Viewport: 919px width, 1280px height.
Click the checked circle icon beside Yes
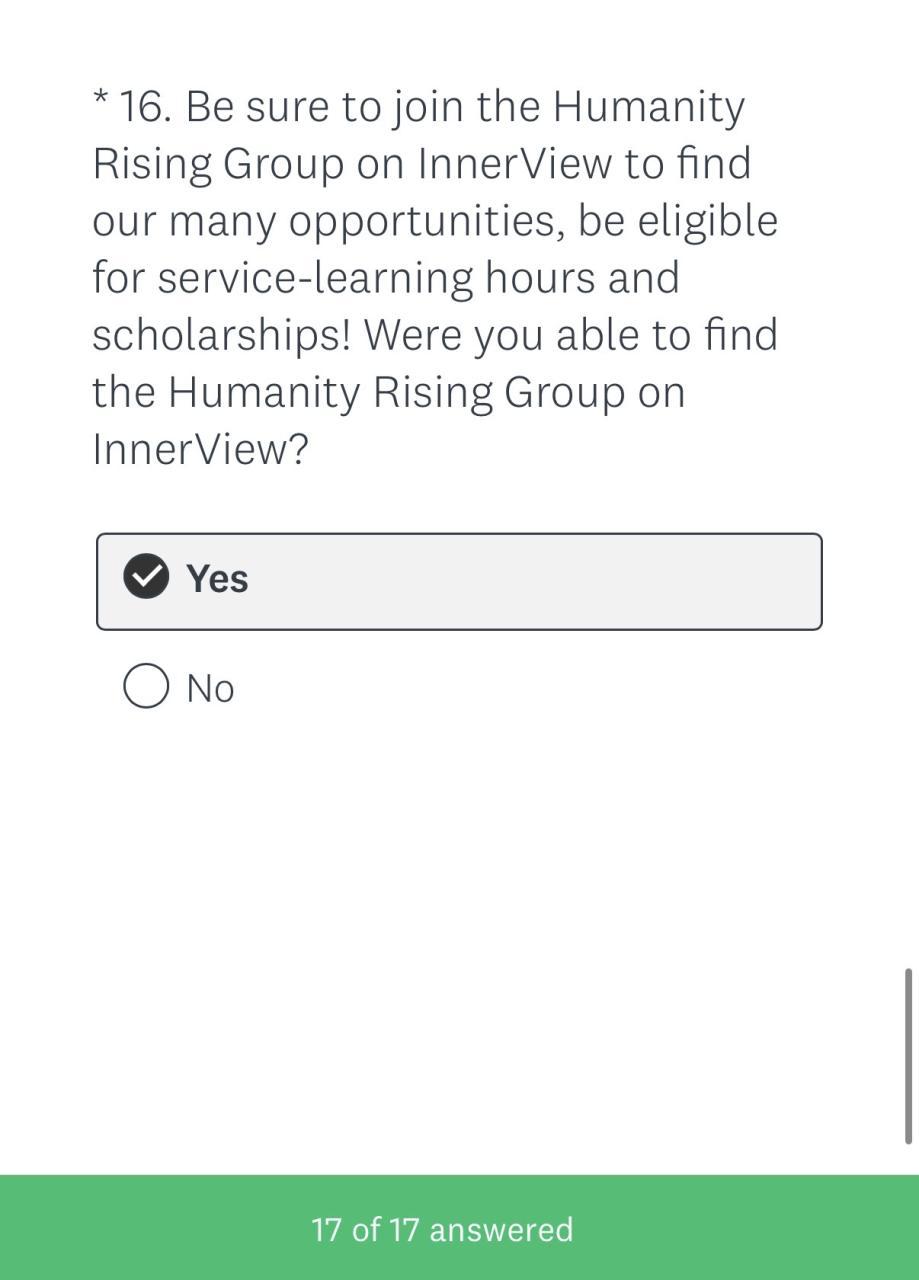tap(146, 577)
